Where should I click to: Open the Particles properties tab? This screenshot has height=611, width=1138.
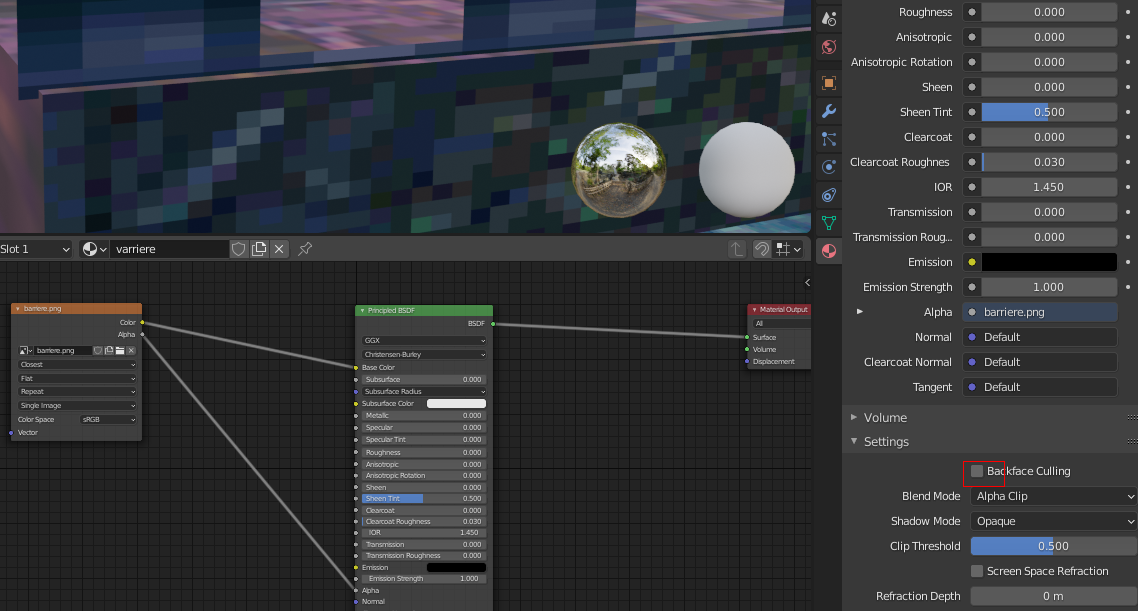click(x=828, y=139)
